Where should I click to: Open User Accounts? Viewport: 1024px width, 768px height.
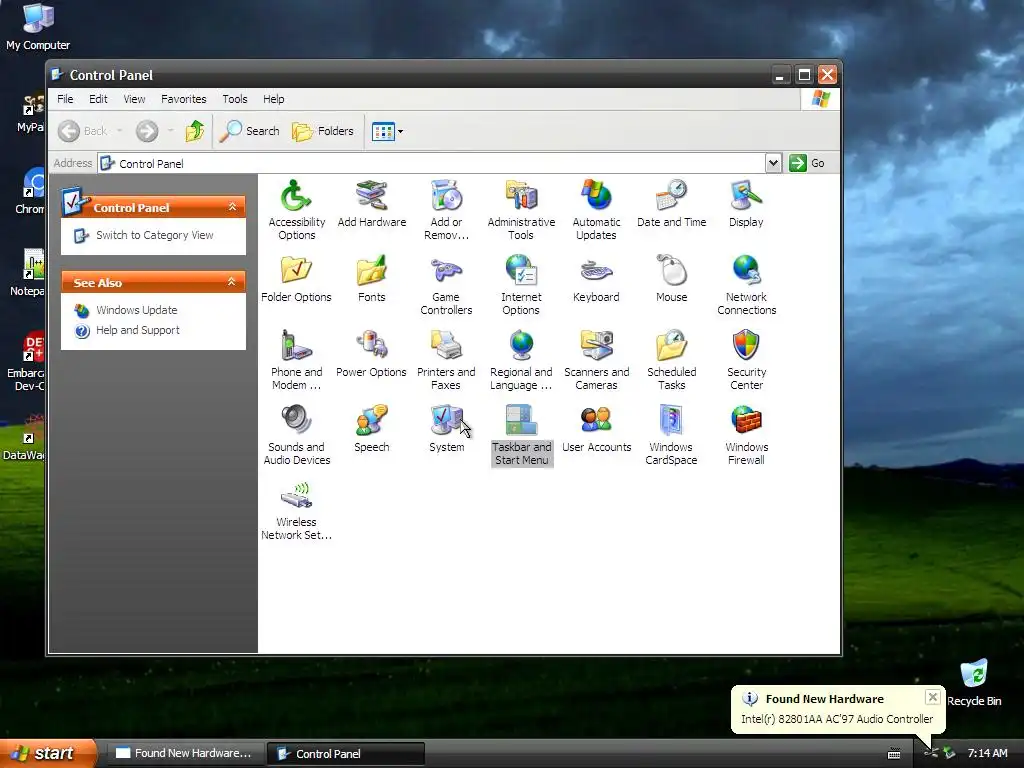pos(596,428)
